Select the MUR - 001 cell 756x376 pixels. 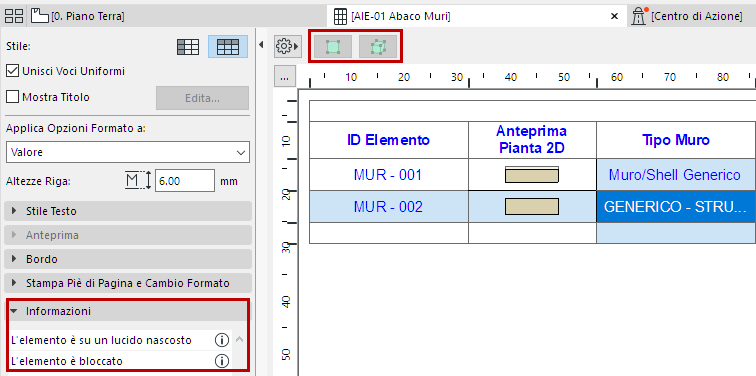pyautogui.click(x=389, y=175)
